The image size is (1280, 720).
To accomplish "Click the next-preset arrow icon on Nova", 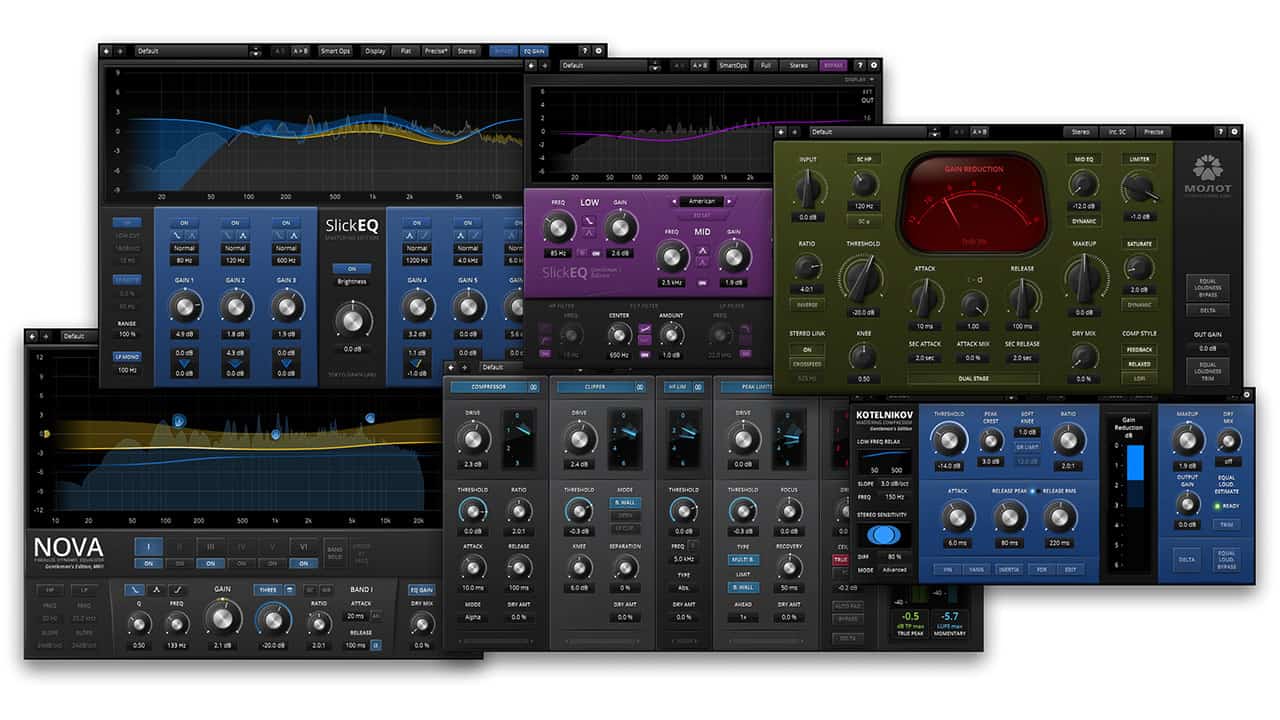I will [x=48, y=336].
